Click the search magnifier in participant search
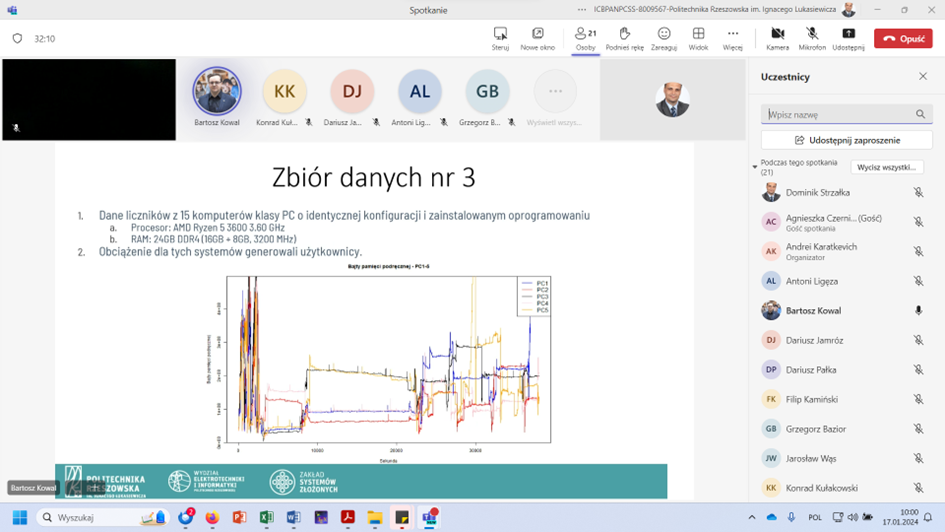This screenshot has width=945, height=532. [921, 115]
